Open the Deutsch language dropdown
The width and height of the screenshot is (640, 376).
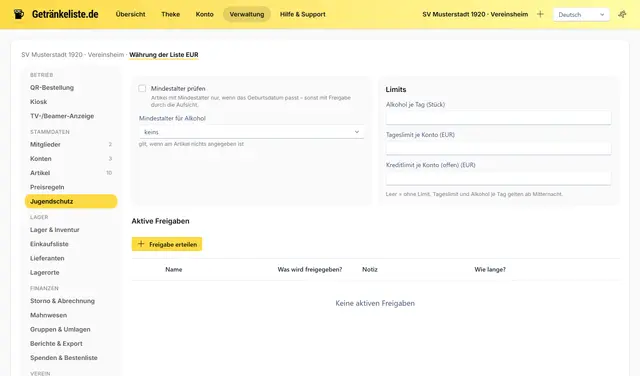tap(581, 15)
